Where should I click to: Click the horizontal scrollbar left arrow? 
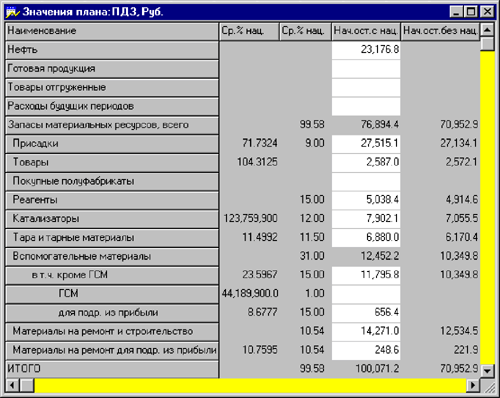coord(12,385)
